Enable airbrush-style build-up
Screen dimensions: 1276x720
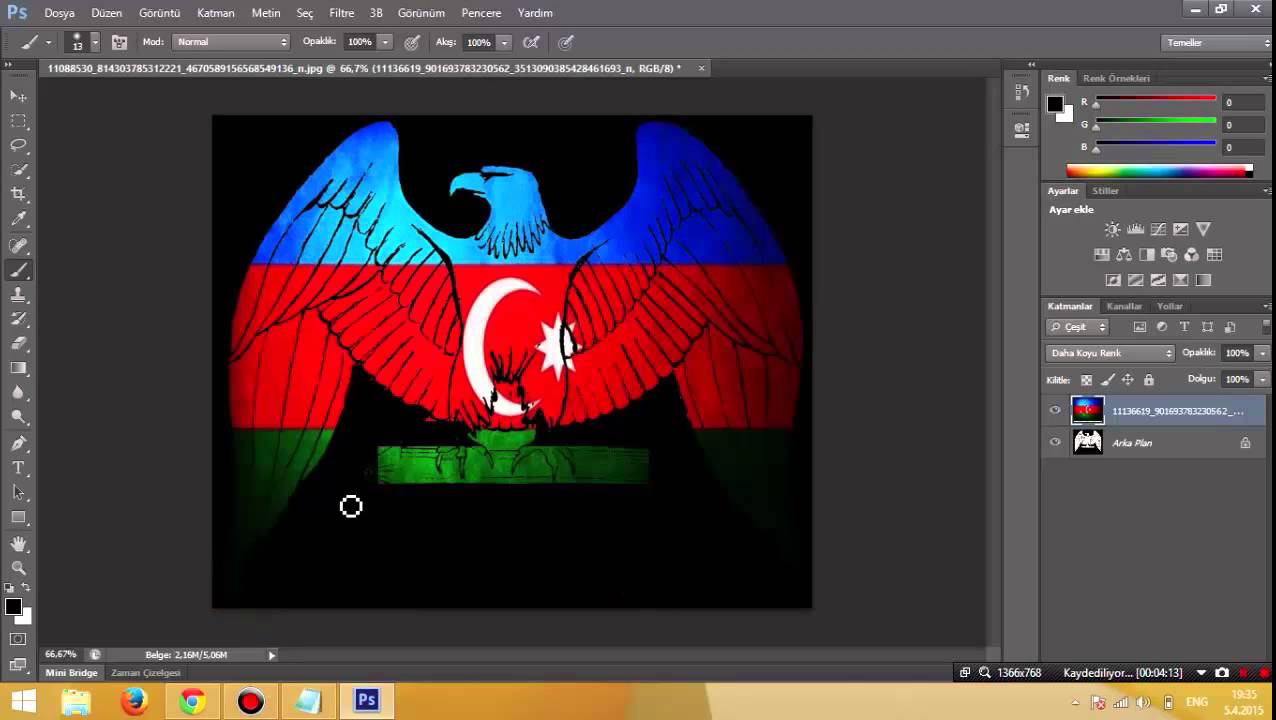pos(532,42)
